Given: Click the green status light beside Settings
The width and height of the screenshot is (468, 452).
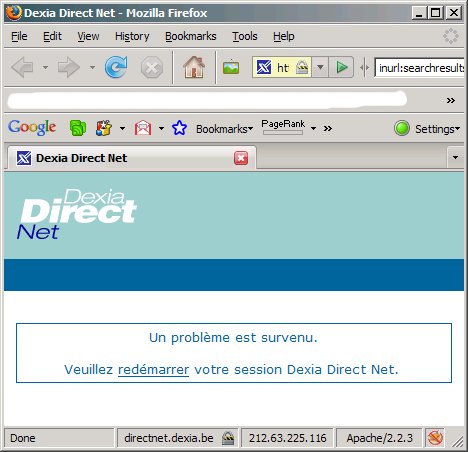Looking at the screenshot, I should (402, 128).
